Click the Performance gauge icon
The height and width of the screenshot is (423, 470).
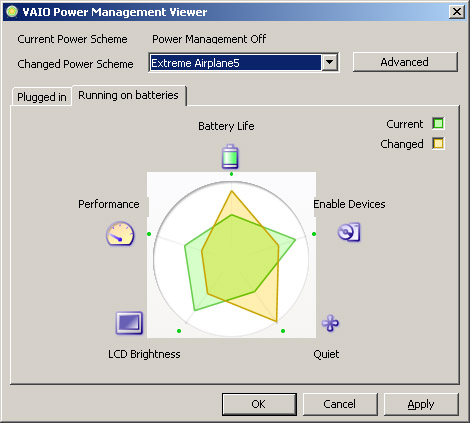120,233
